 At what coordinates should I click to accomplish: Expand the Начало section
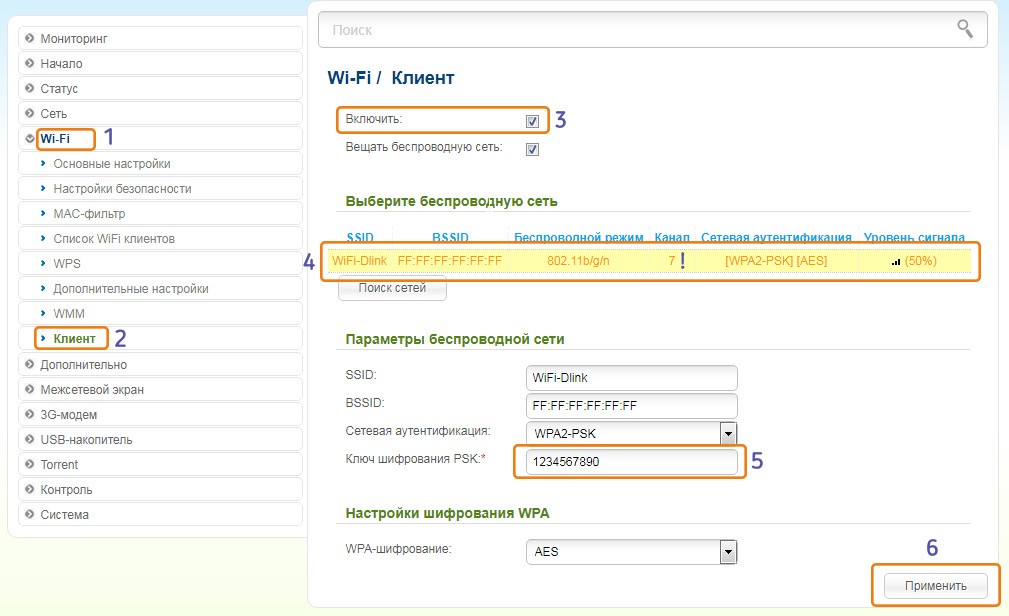[x=160, y=63]
